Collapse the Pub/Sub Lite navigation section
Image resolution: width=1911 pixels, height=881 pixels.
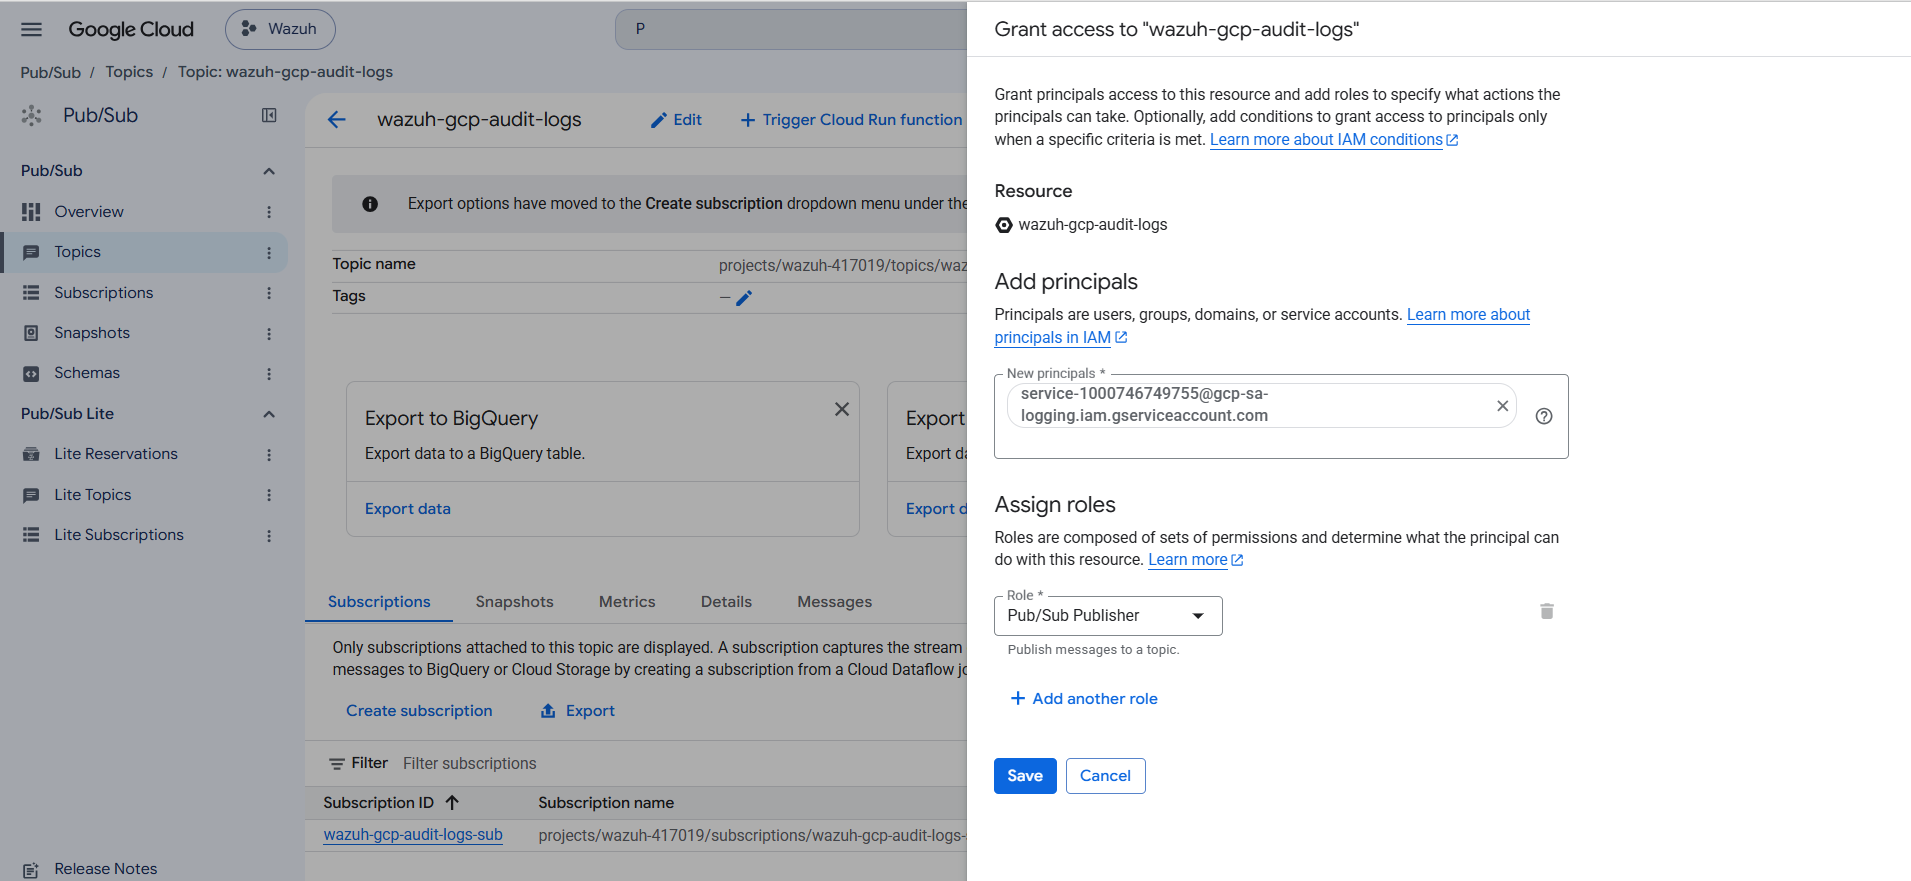click(x=269, y=414)
